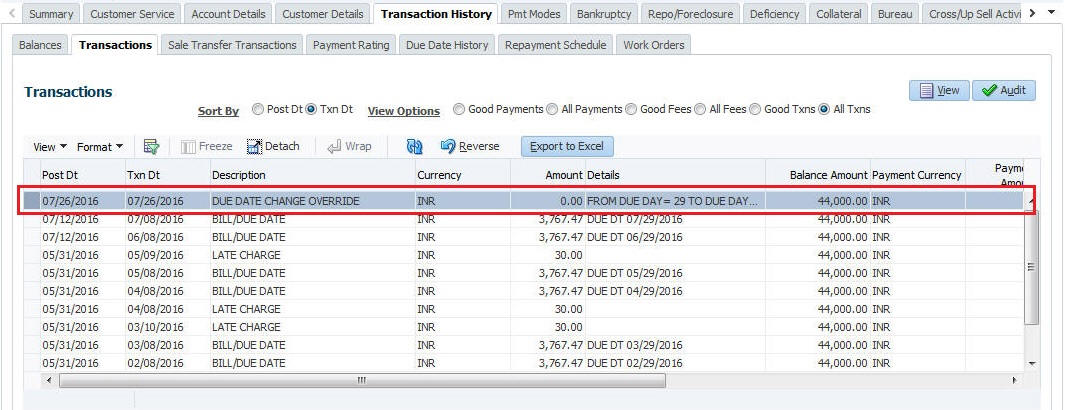The height and width of the screenshot is (410, 1065).
Task: Open the Format dropdown menu
Action: 100,147
